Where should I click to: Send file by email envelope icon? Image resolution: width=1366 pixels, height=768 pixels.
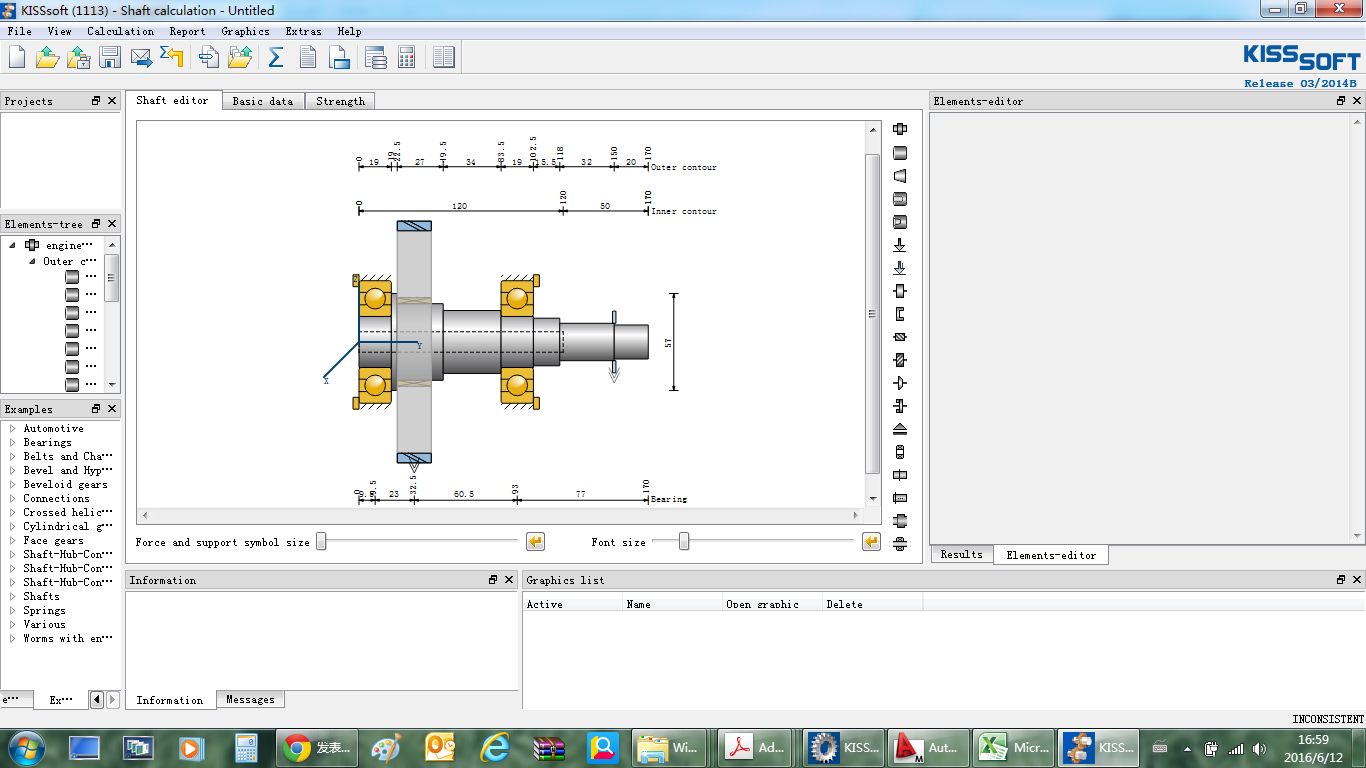[141, 58]
